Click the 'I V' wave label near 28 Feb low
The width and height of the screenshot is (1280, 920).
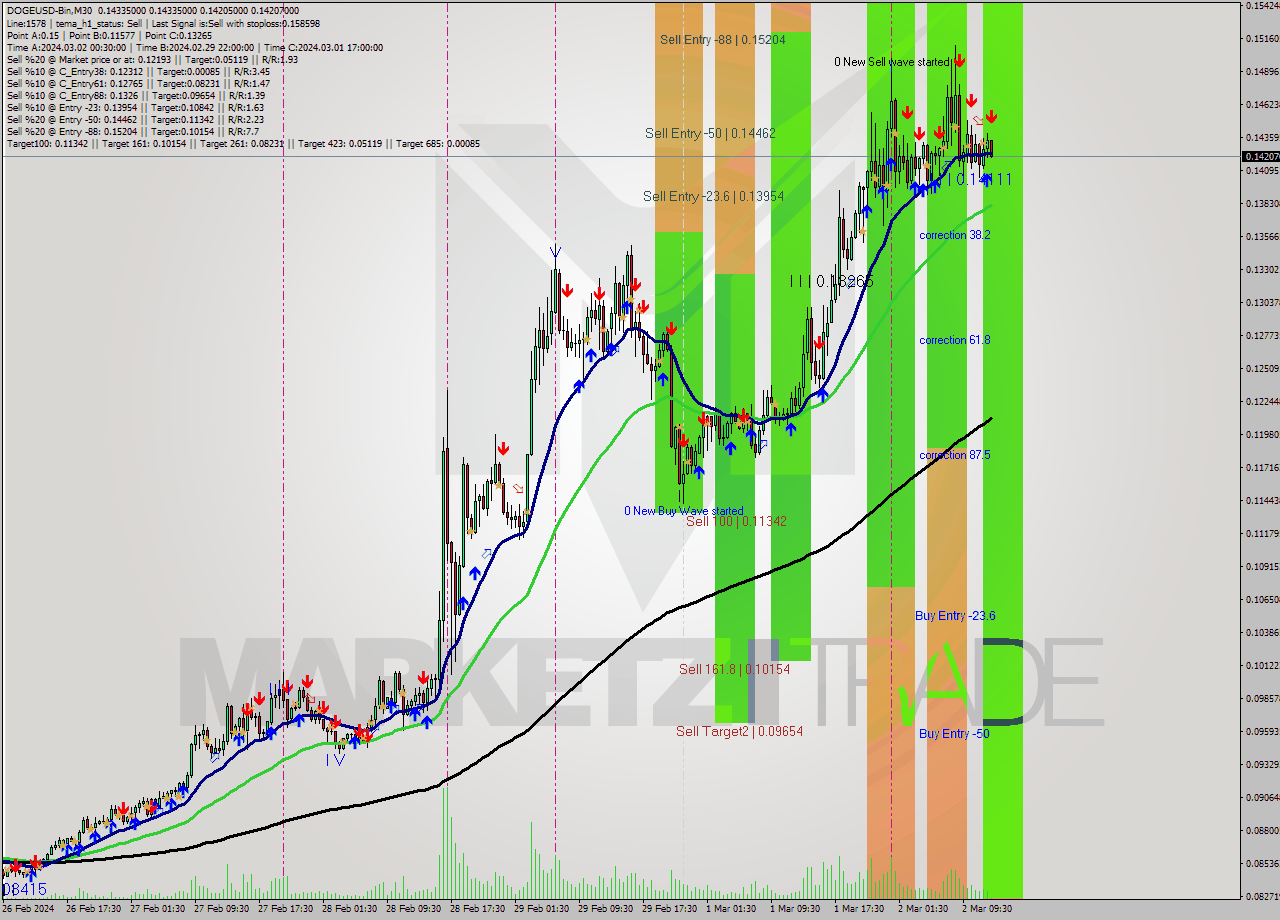pos(335,760)
